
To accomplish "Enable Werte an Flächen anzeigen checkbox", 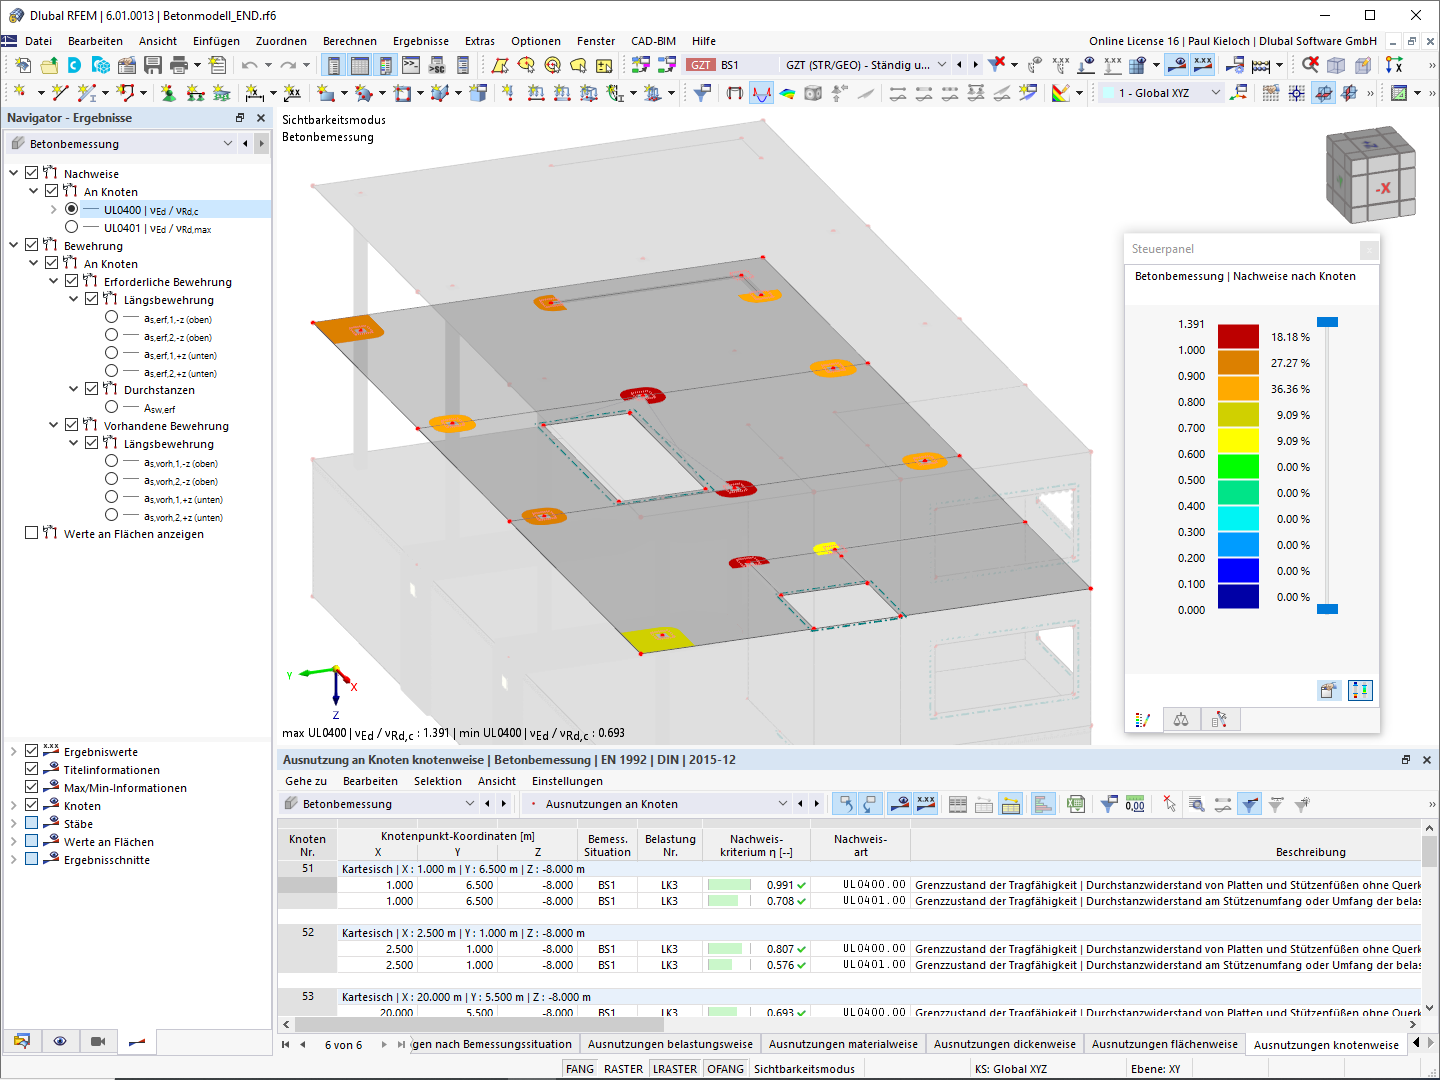I will (31, 533).
